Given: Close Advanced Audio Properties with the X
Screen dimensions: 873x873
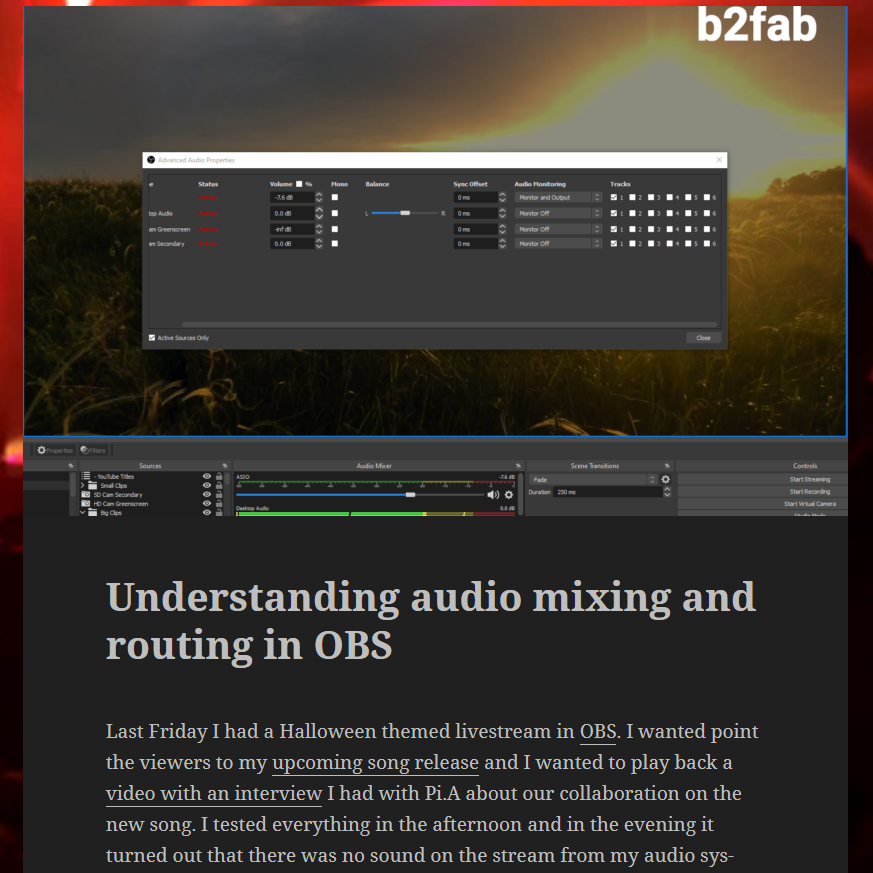Looking at the screenshot, I should (x=719, y=160).
